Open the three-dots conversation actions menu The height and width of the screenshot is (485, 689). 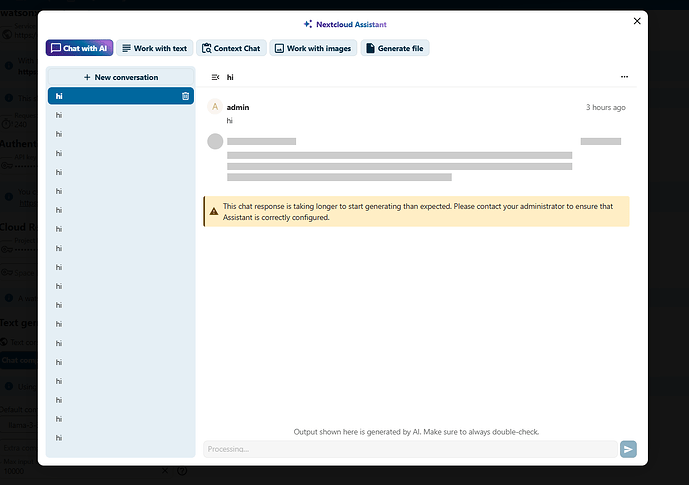click(x=625, y=77)
